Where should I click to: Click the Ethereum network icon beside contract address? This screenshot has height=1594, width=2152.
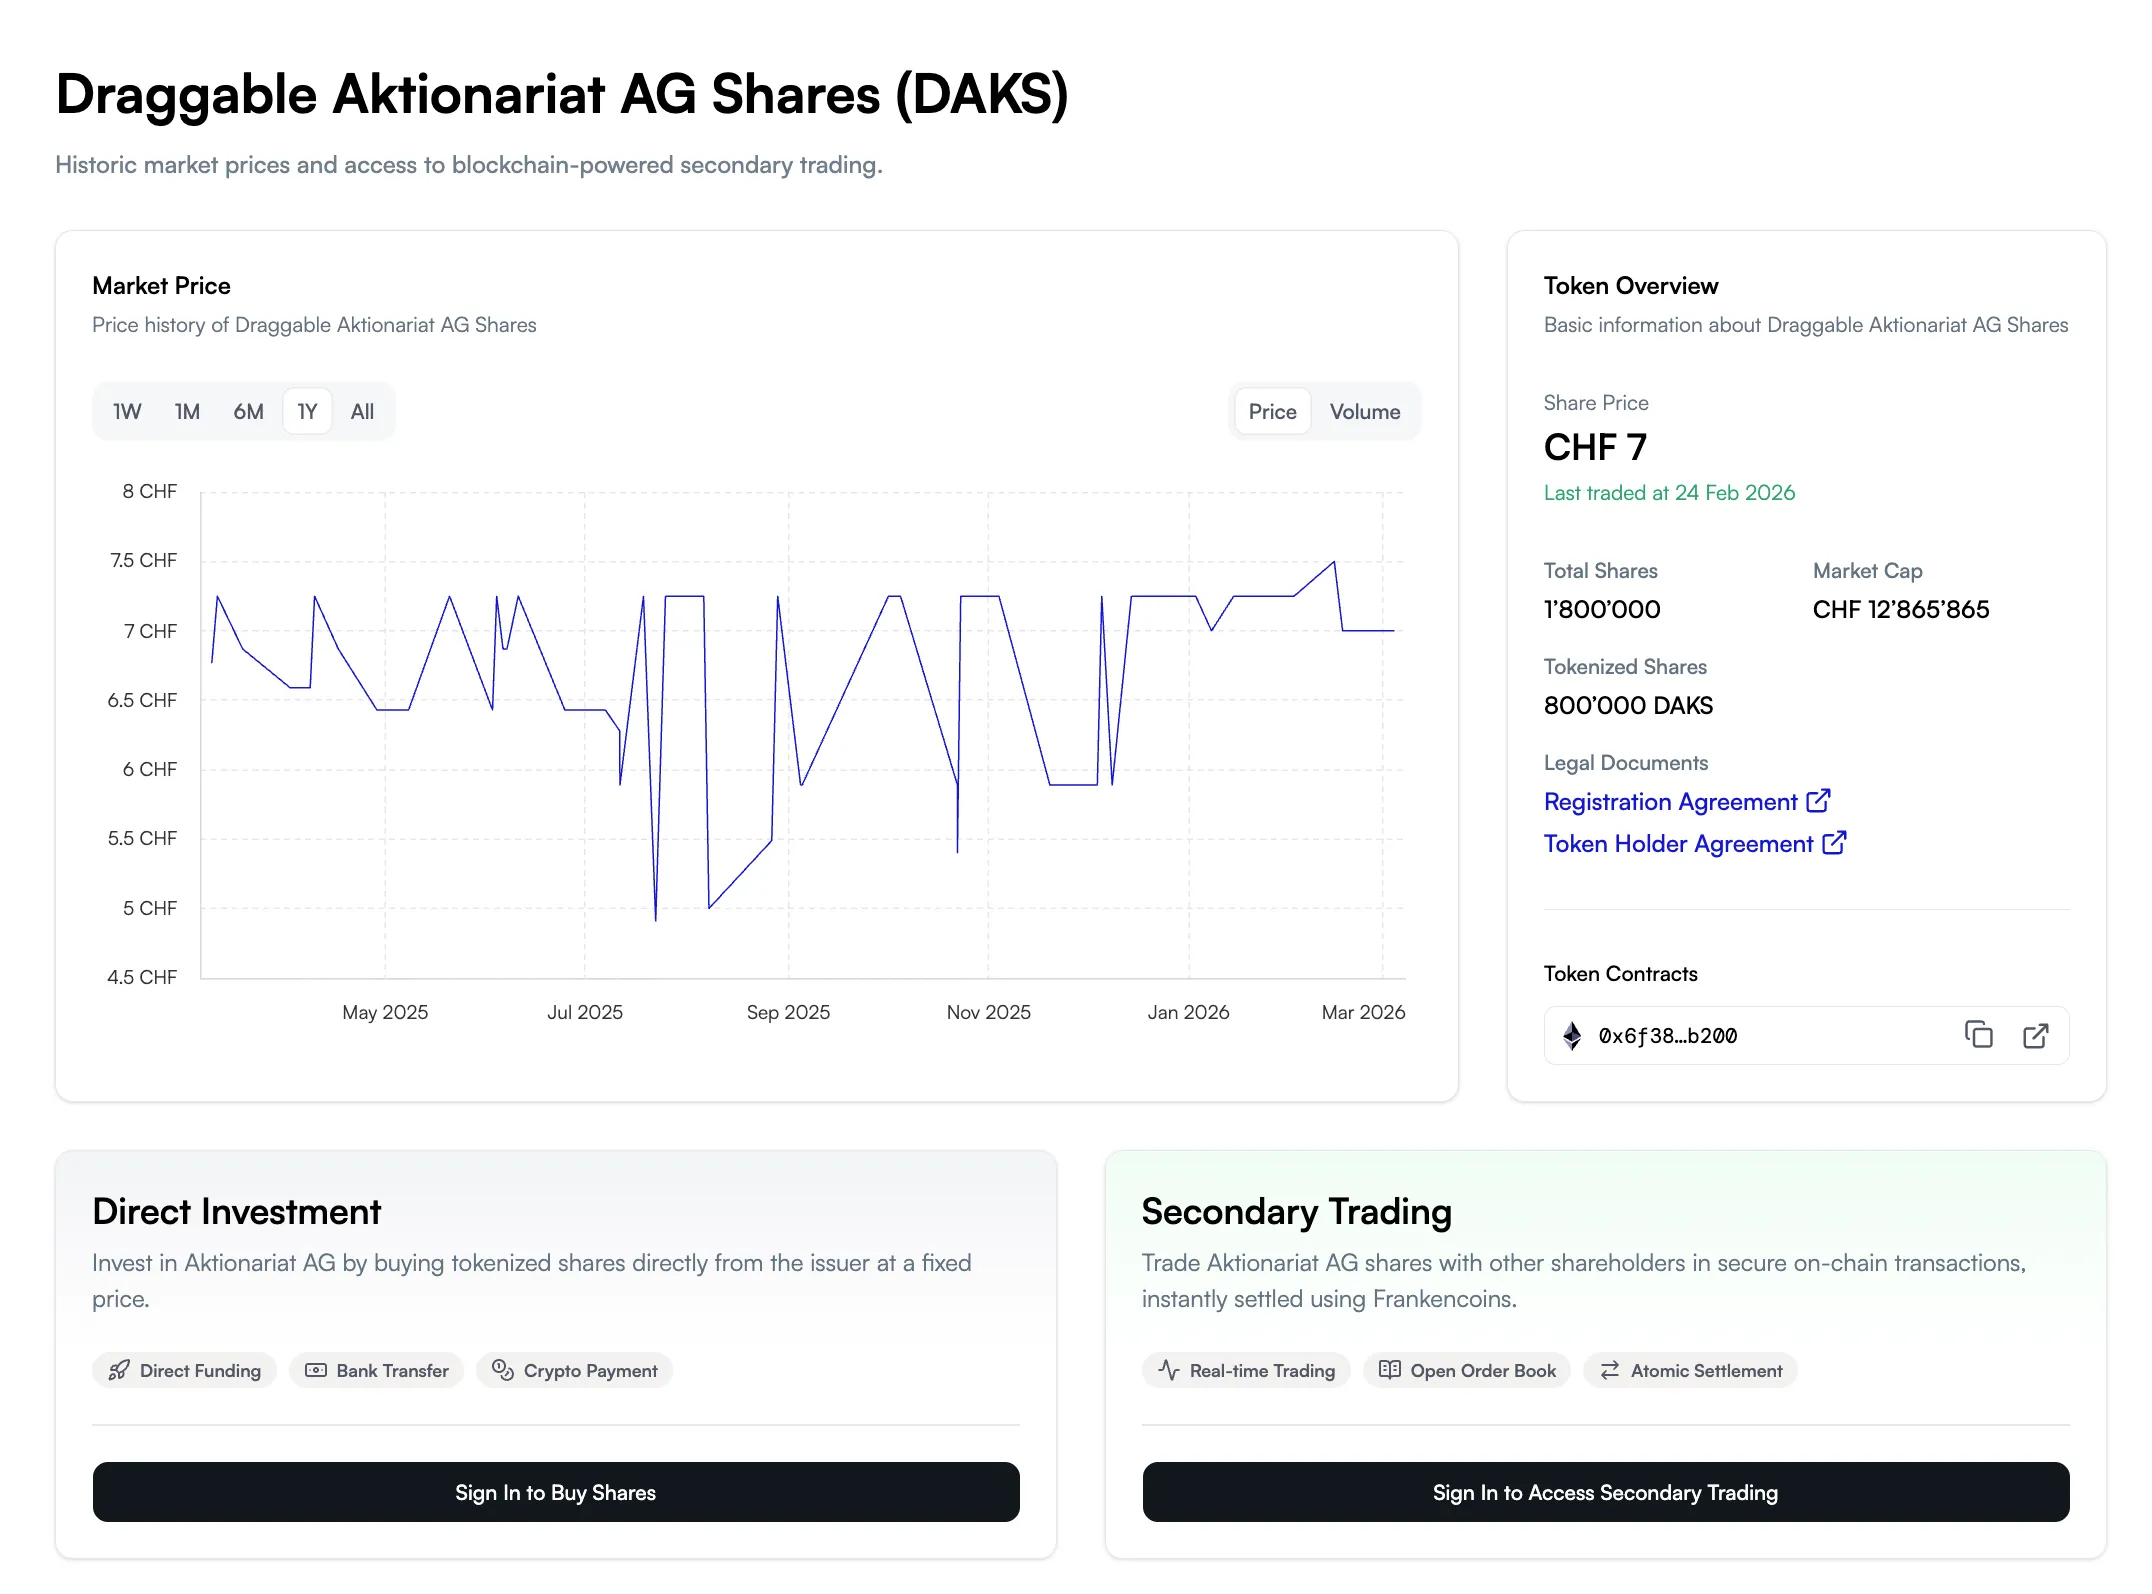click(x=1572, y=1035)
